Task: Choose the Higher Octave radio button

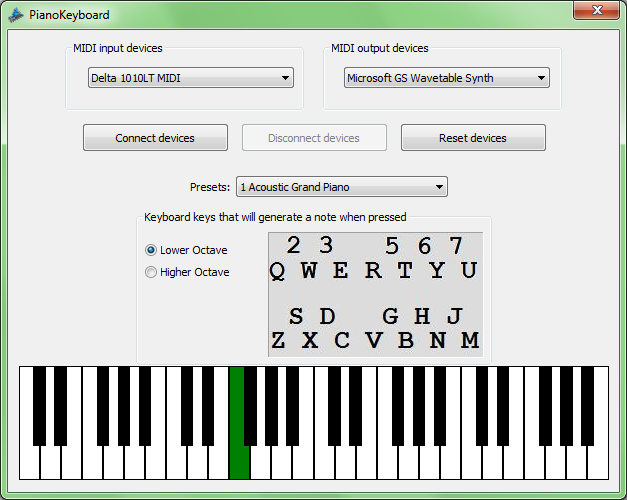Action: 152,272
